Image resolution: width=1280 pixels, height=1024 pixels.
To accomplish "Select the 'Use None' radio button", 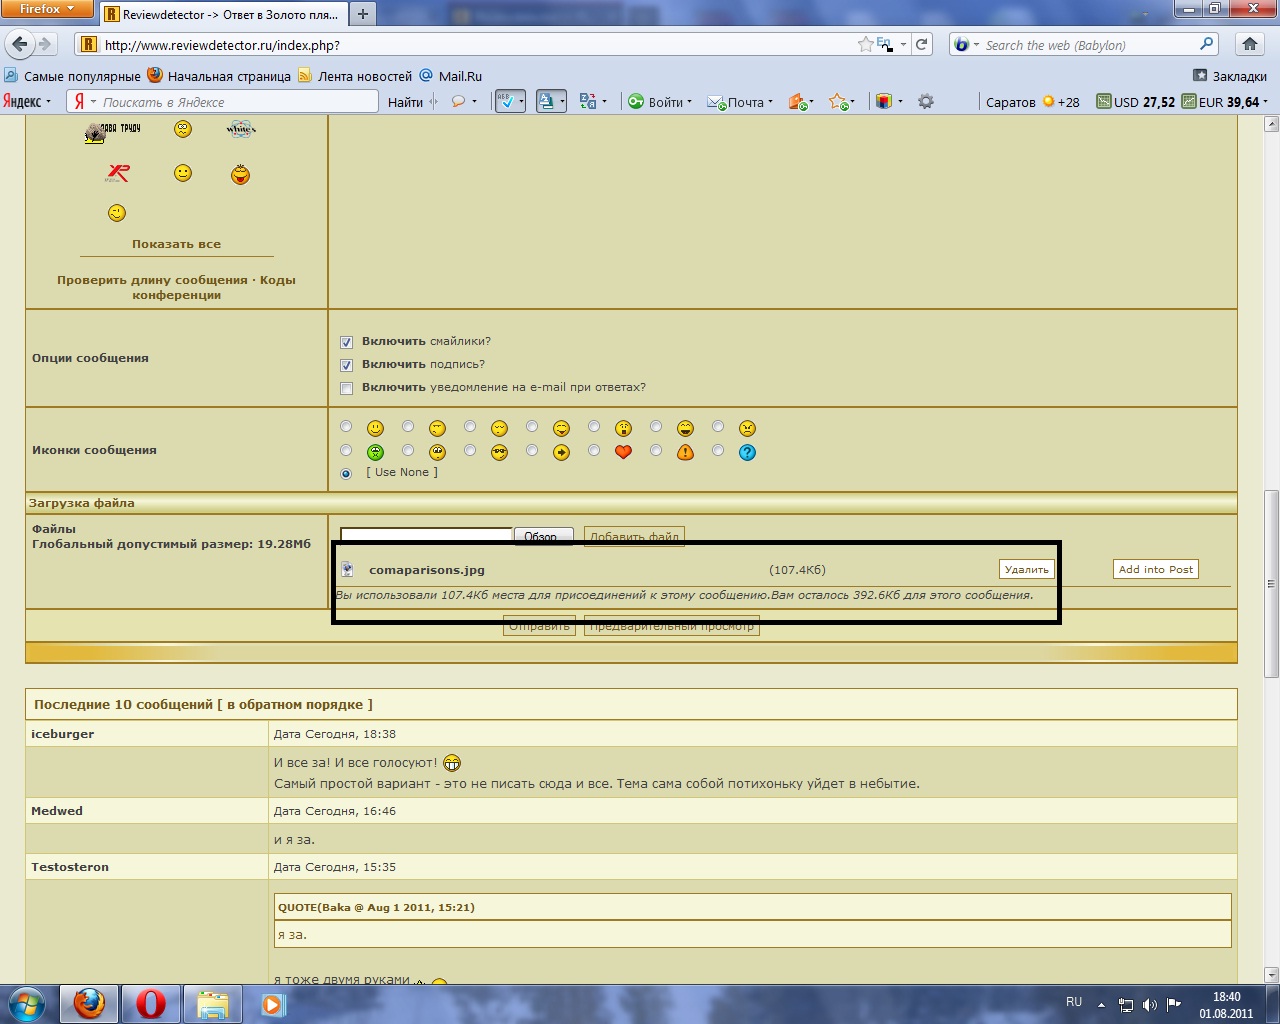I will [x=346, y=473].
